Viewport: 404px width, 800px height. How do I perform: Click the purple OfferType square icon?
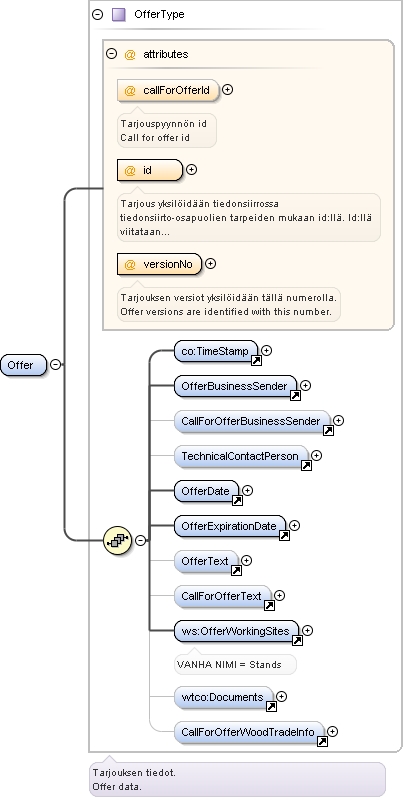pos(118,14)
